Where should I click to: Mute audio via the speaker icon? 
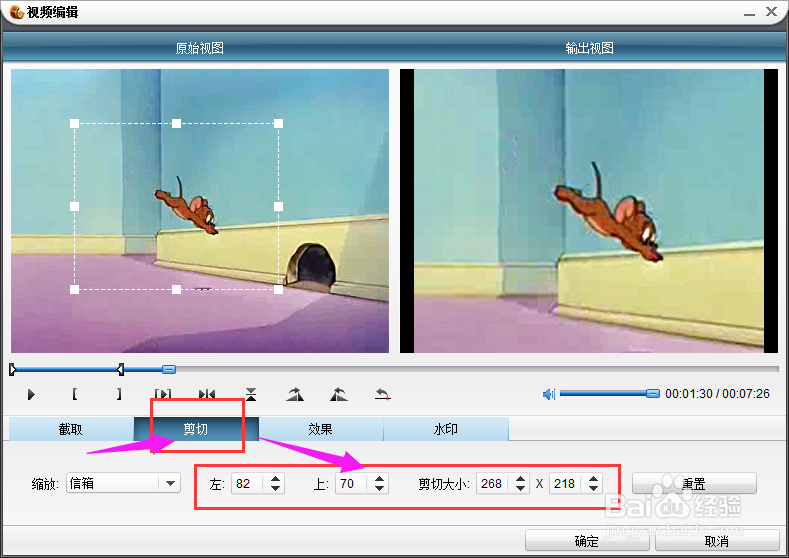point(548,394)
